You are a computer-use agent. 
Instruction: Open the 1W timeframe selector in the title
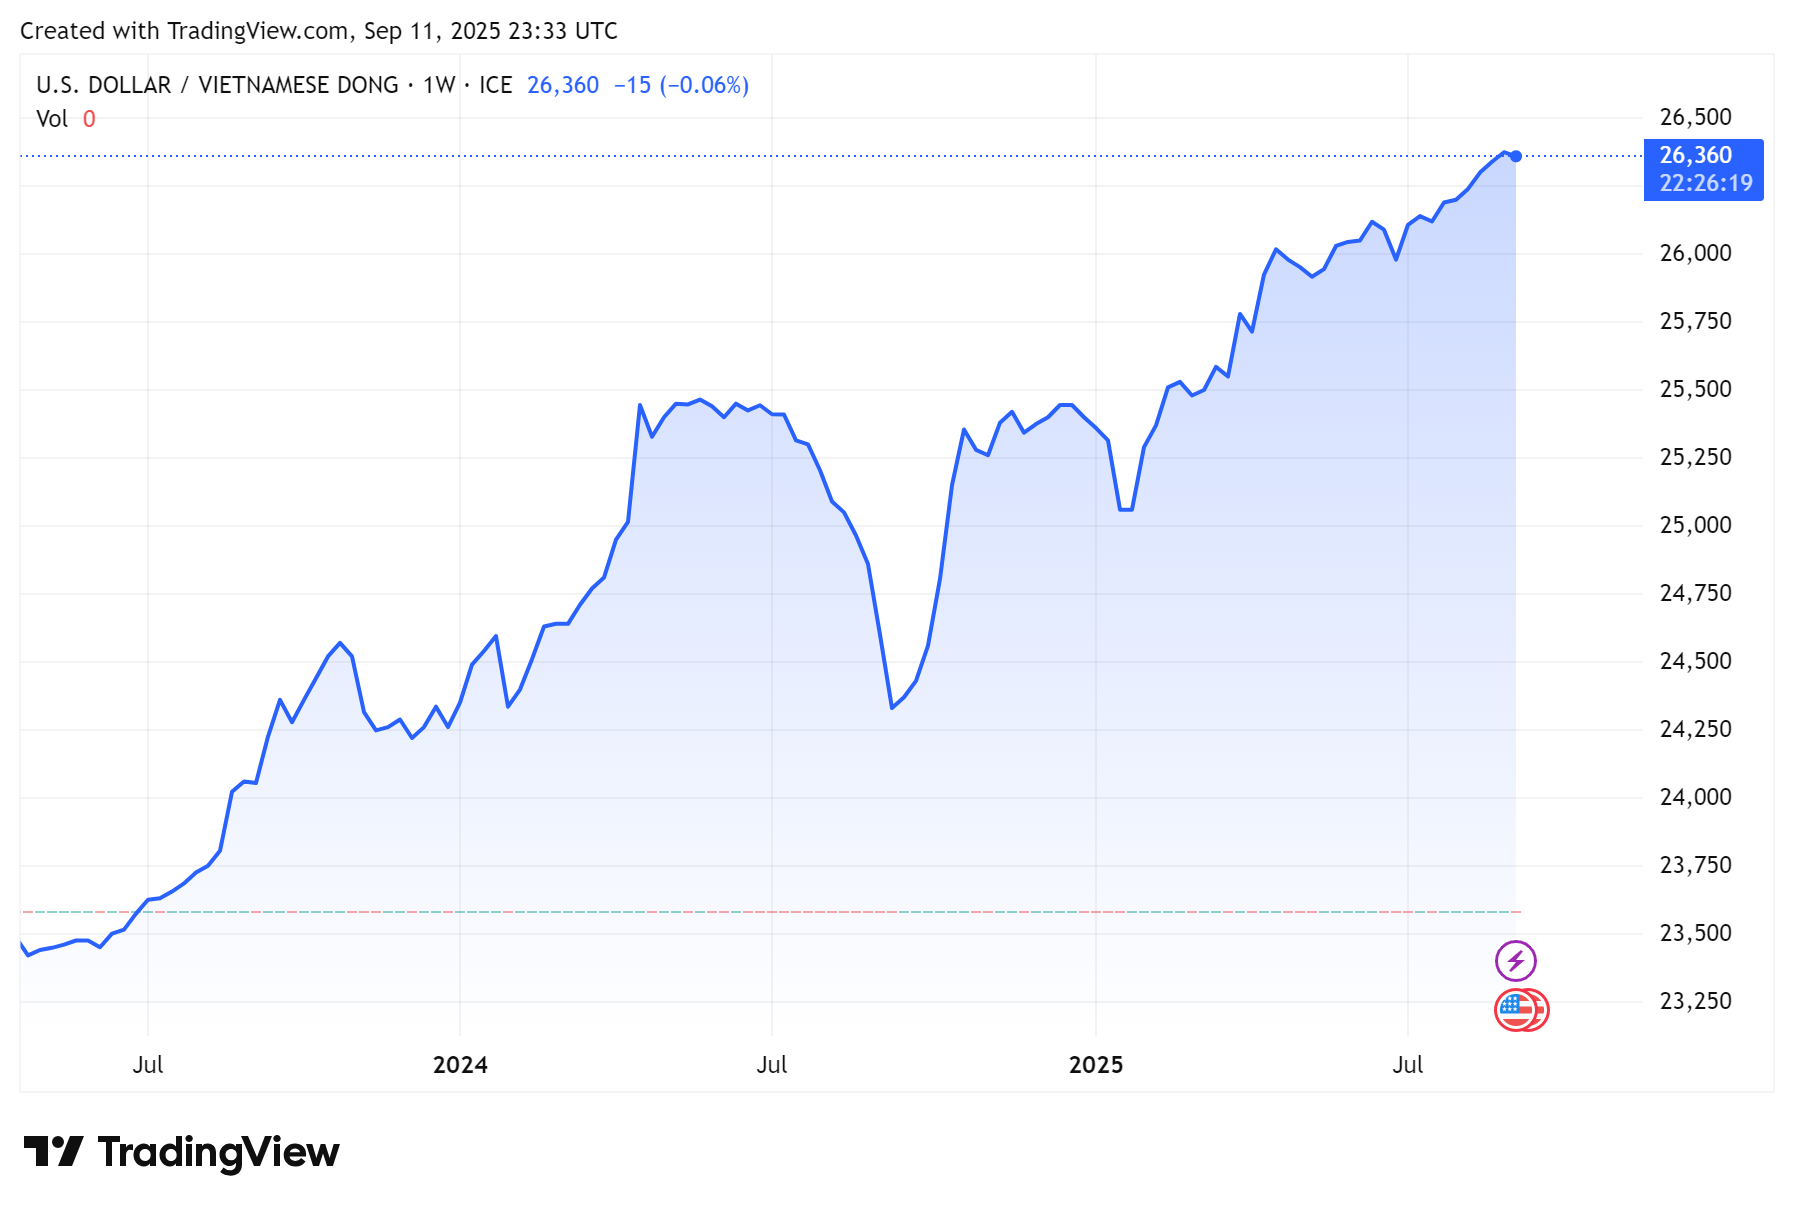click(x=439, y=85)
